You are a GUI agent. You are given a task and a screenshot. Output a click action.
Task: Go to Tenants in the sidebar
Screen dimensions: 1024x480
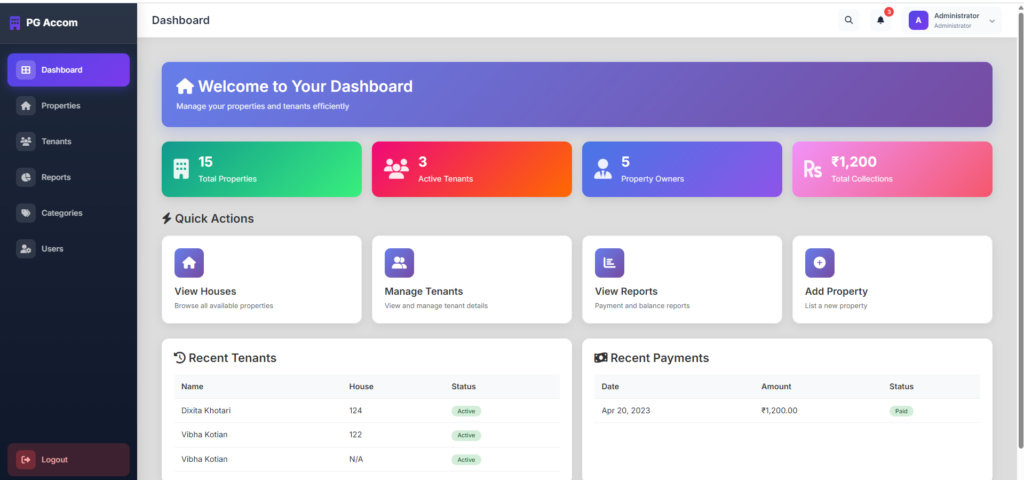click(x=56, y=142)
